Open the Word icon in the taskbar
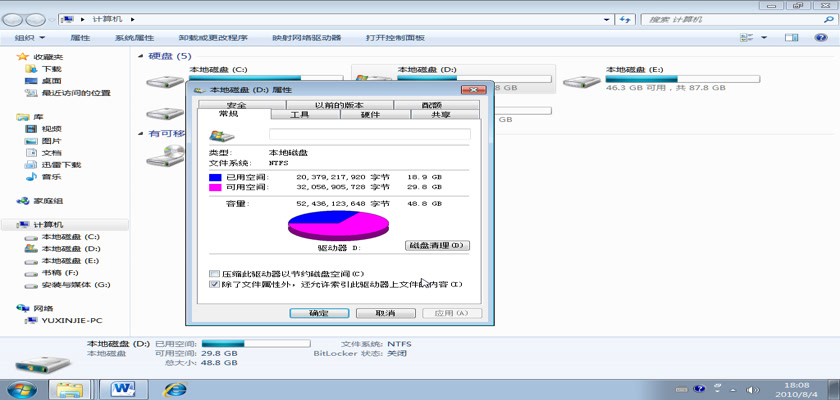840x400 pixels. (x=124, y=387)
